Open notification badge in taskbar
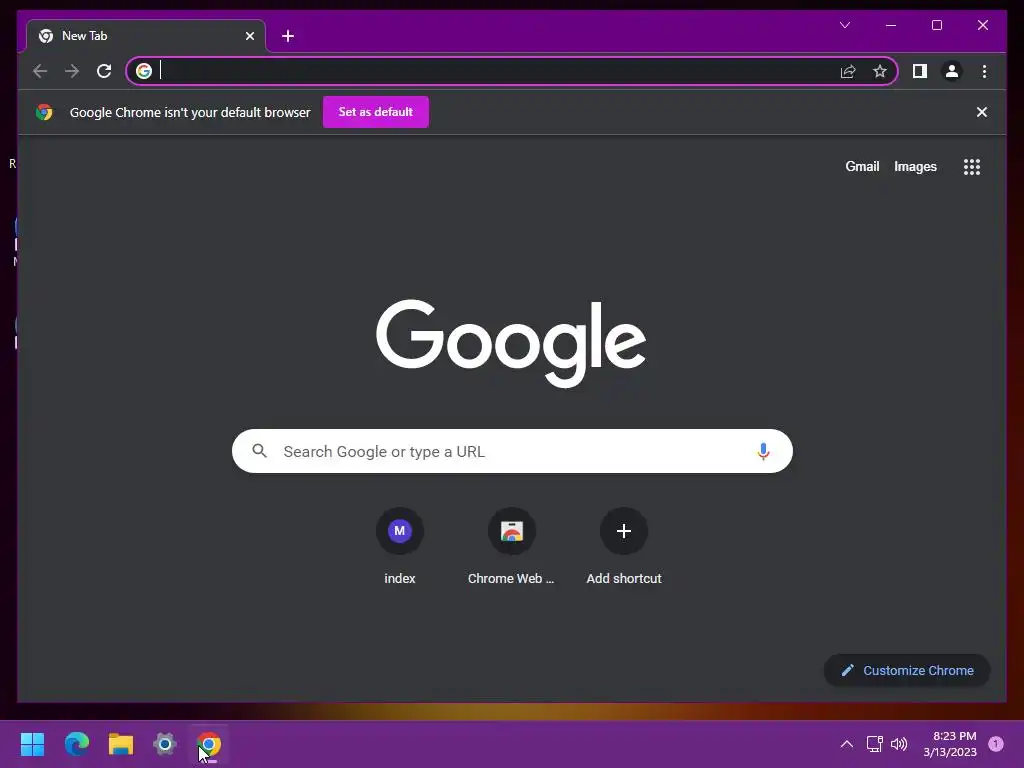 (x=996, y=744)
